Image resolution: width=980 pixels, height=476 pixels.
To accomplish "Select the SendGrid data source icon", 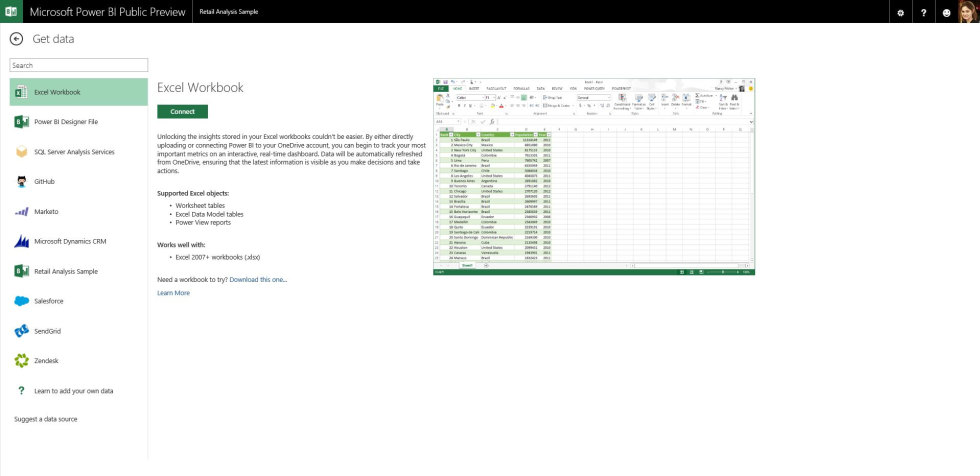I will (22, 331).
